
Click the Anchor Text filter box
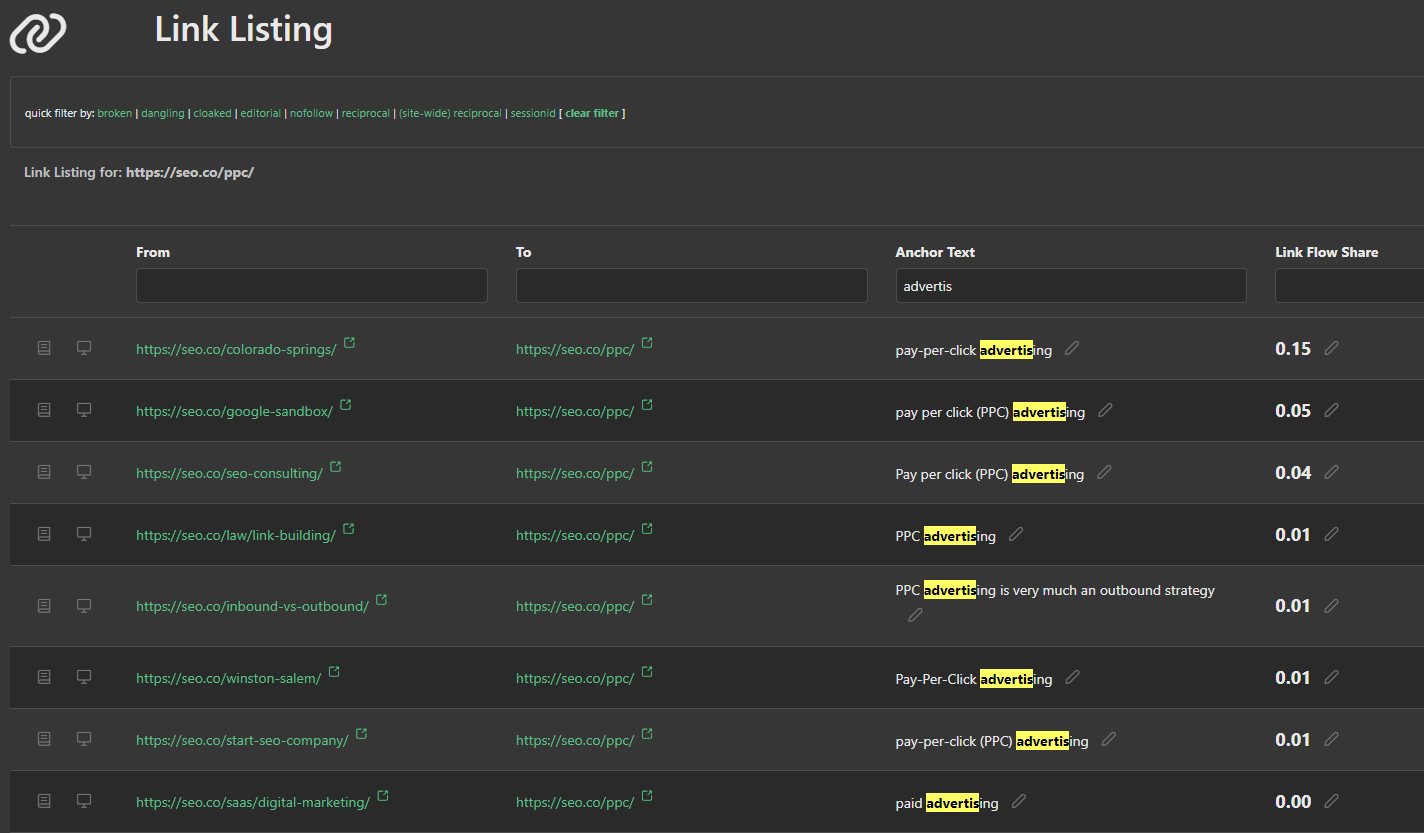[1070, 286]
